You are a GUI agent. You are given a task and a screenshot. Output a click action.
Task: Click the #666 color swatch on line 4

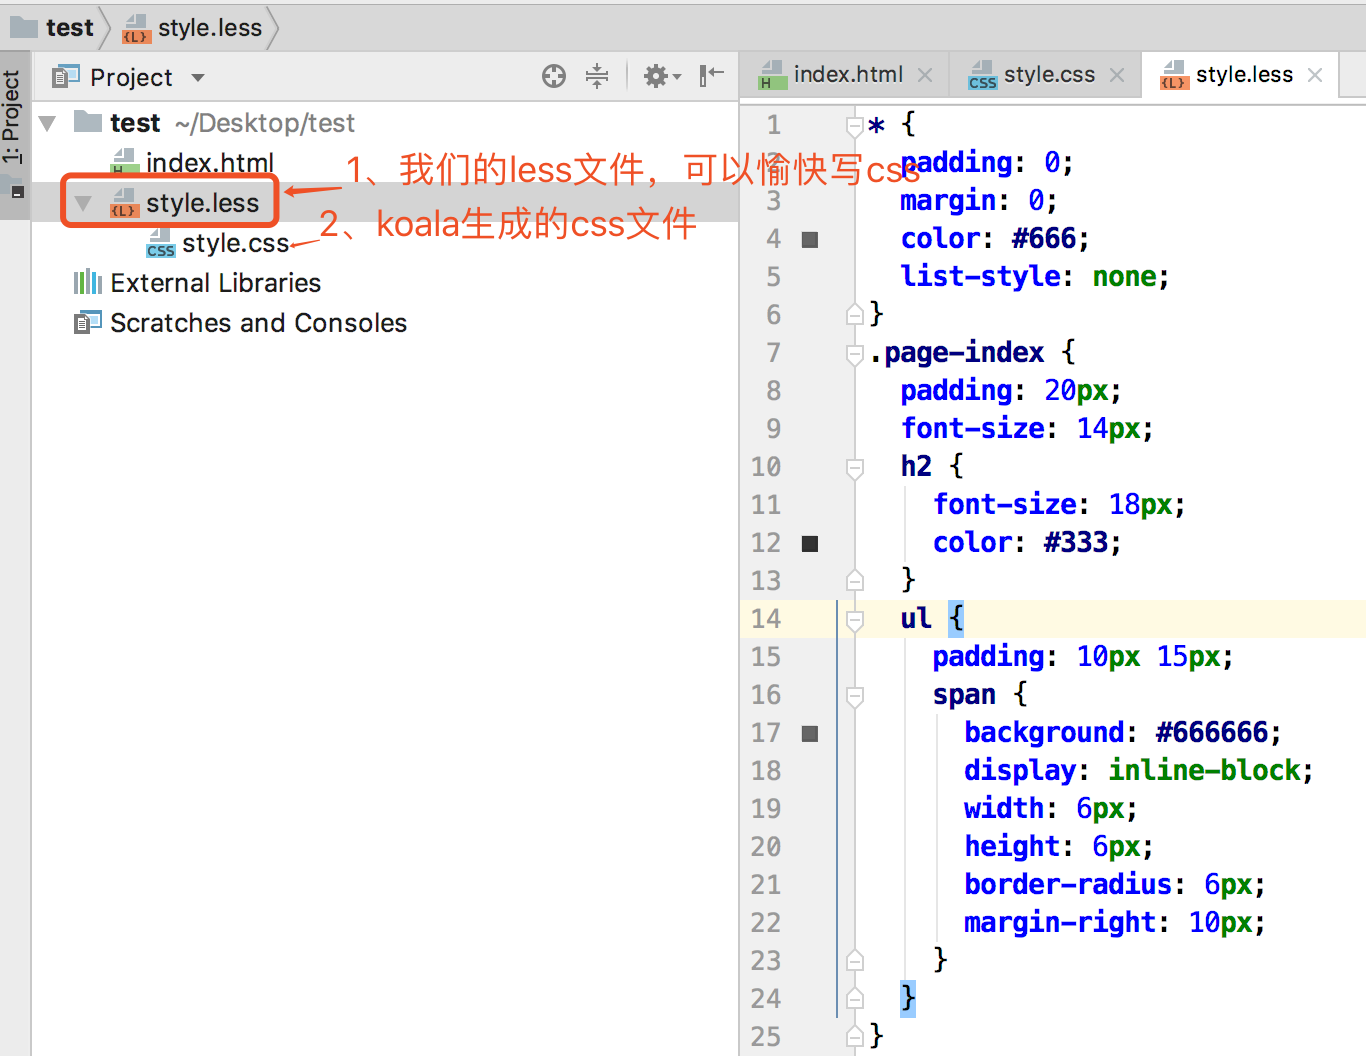[x=810, y=240]
